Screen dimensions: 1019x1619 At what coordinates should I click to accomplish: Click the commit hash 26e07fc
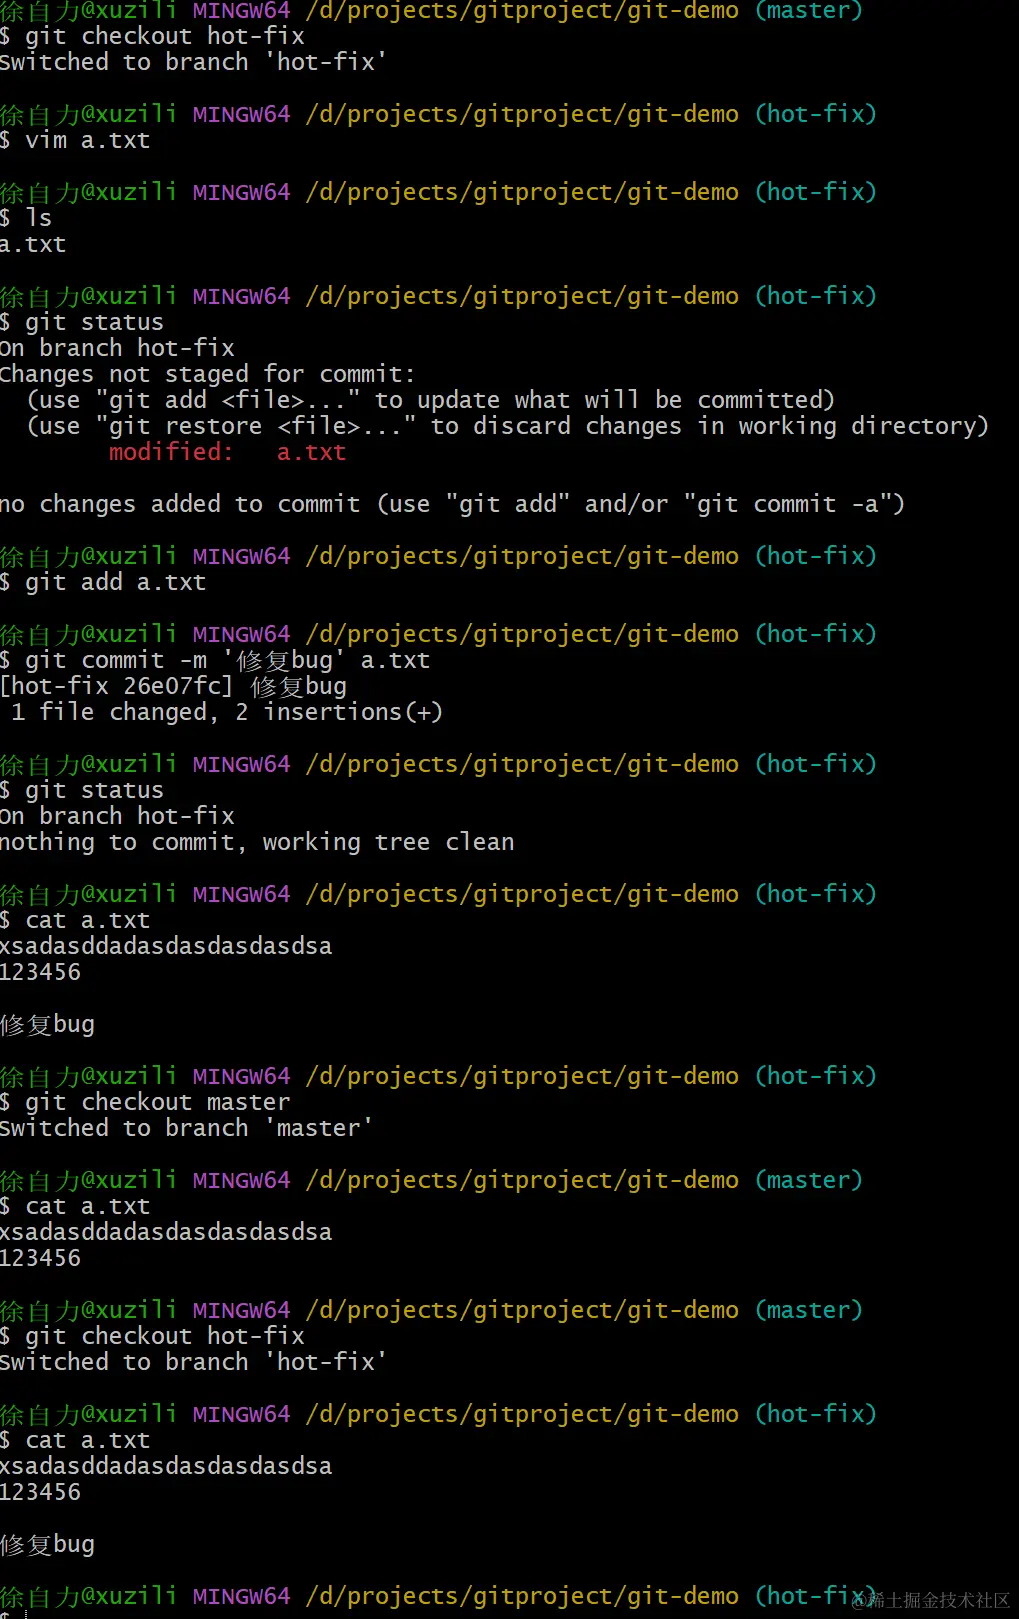[x=172, y=686]
